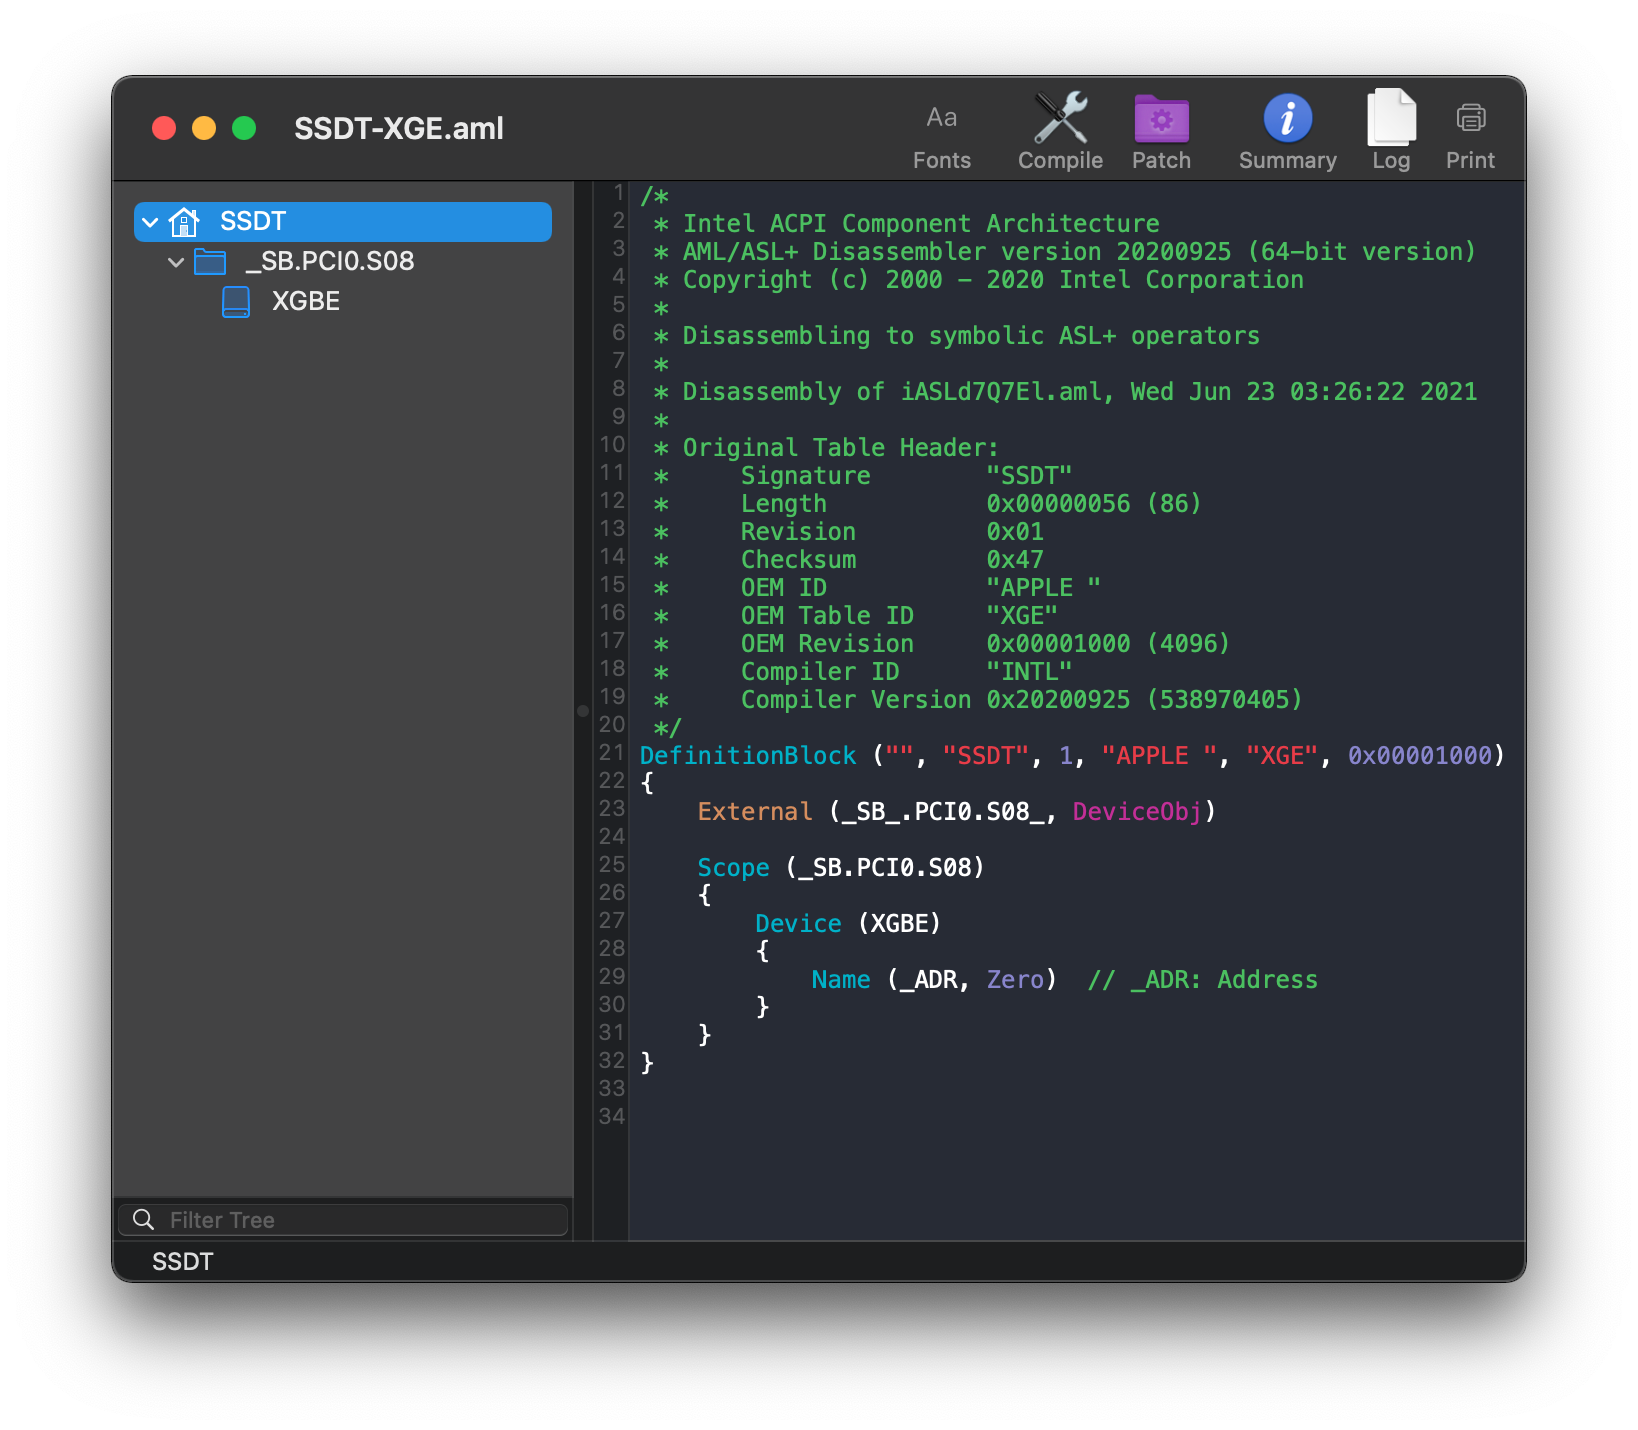Select the SSDT root tree row

point(343,221)
